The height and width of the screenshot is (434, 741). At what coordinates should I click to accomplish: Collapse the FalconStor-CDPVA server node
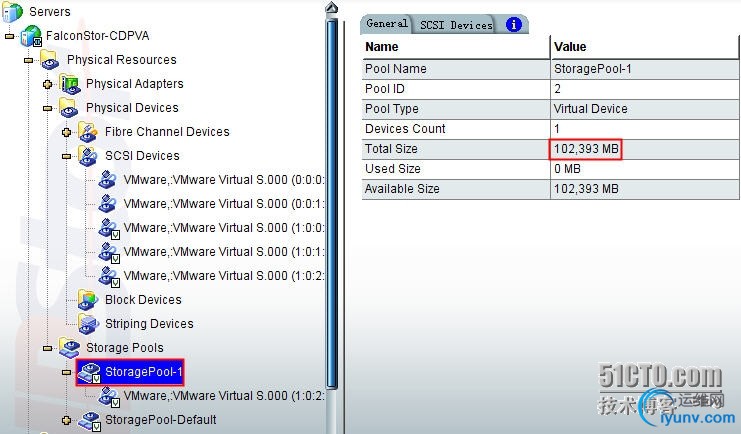pyautogui.click(x=9, y=36)
